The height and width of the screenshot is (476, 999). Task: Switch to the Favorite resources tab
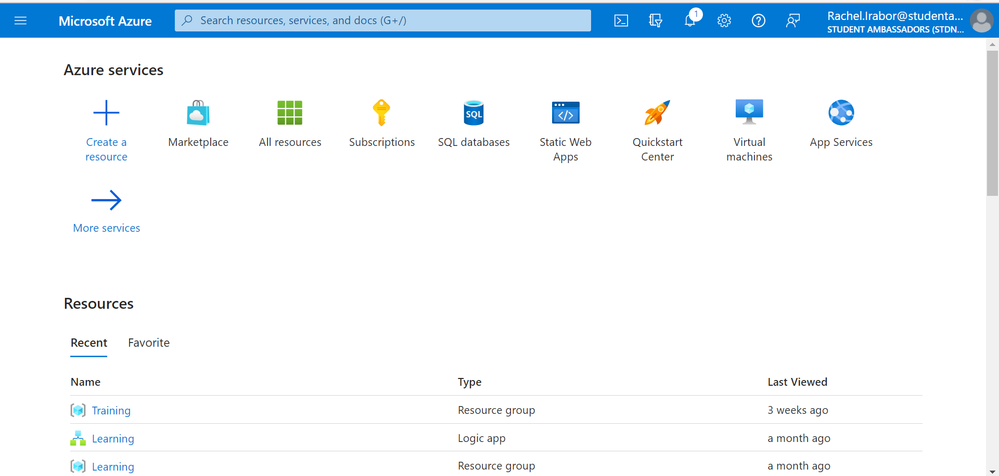(148, 343)
